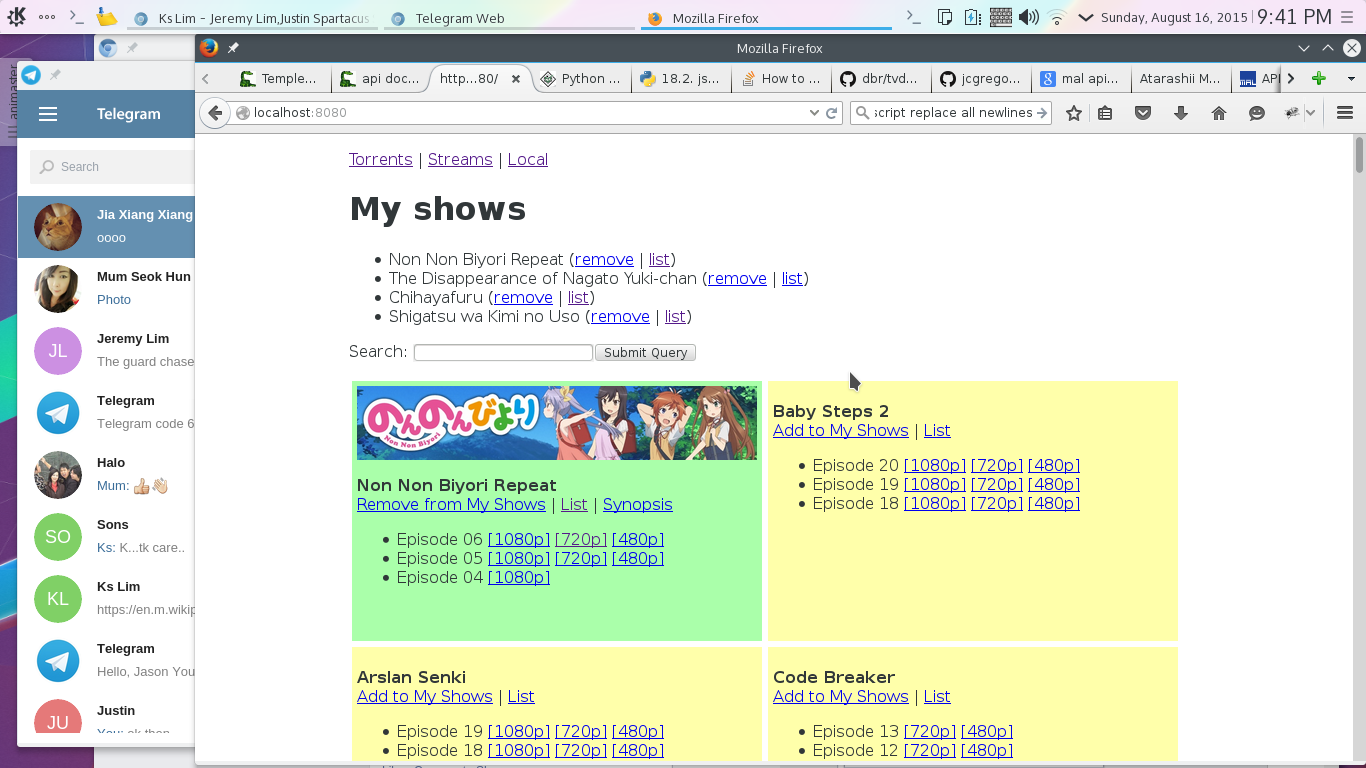Open the list all tabs dropdown
Viewport: 1366px width, 768px height.
[1351, 78]
